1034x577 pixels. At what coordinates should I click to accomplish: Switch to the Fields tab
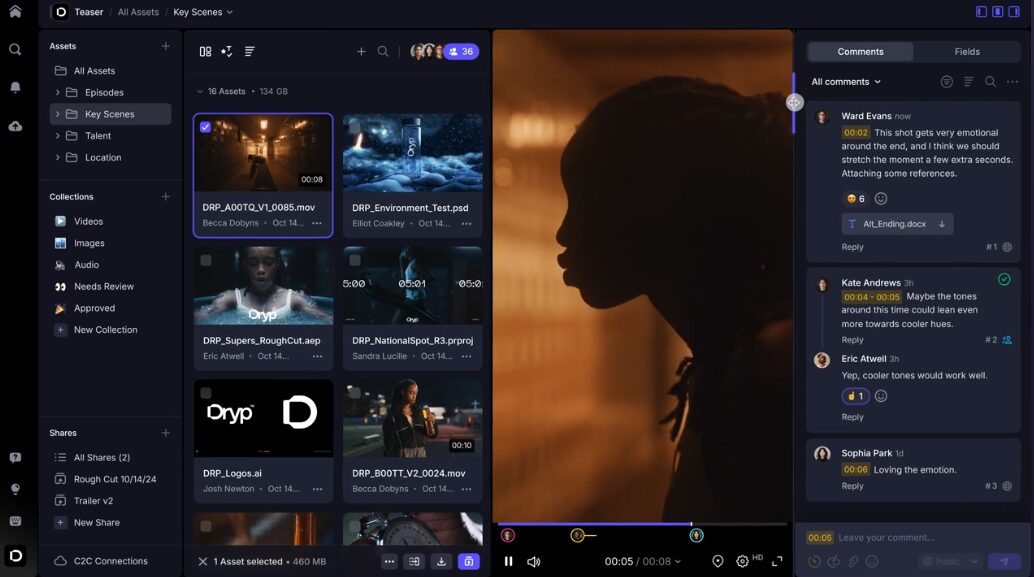click(967, 52)
